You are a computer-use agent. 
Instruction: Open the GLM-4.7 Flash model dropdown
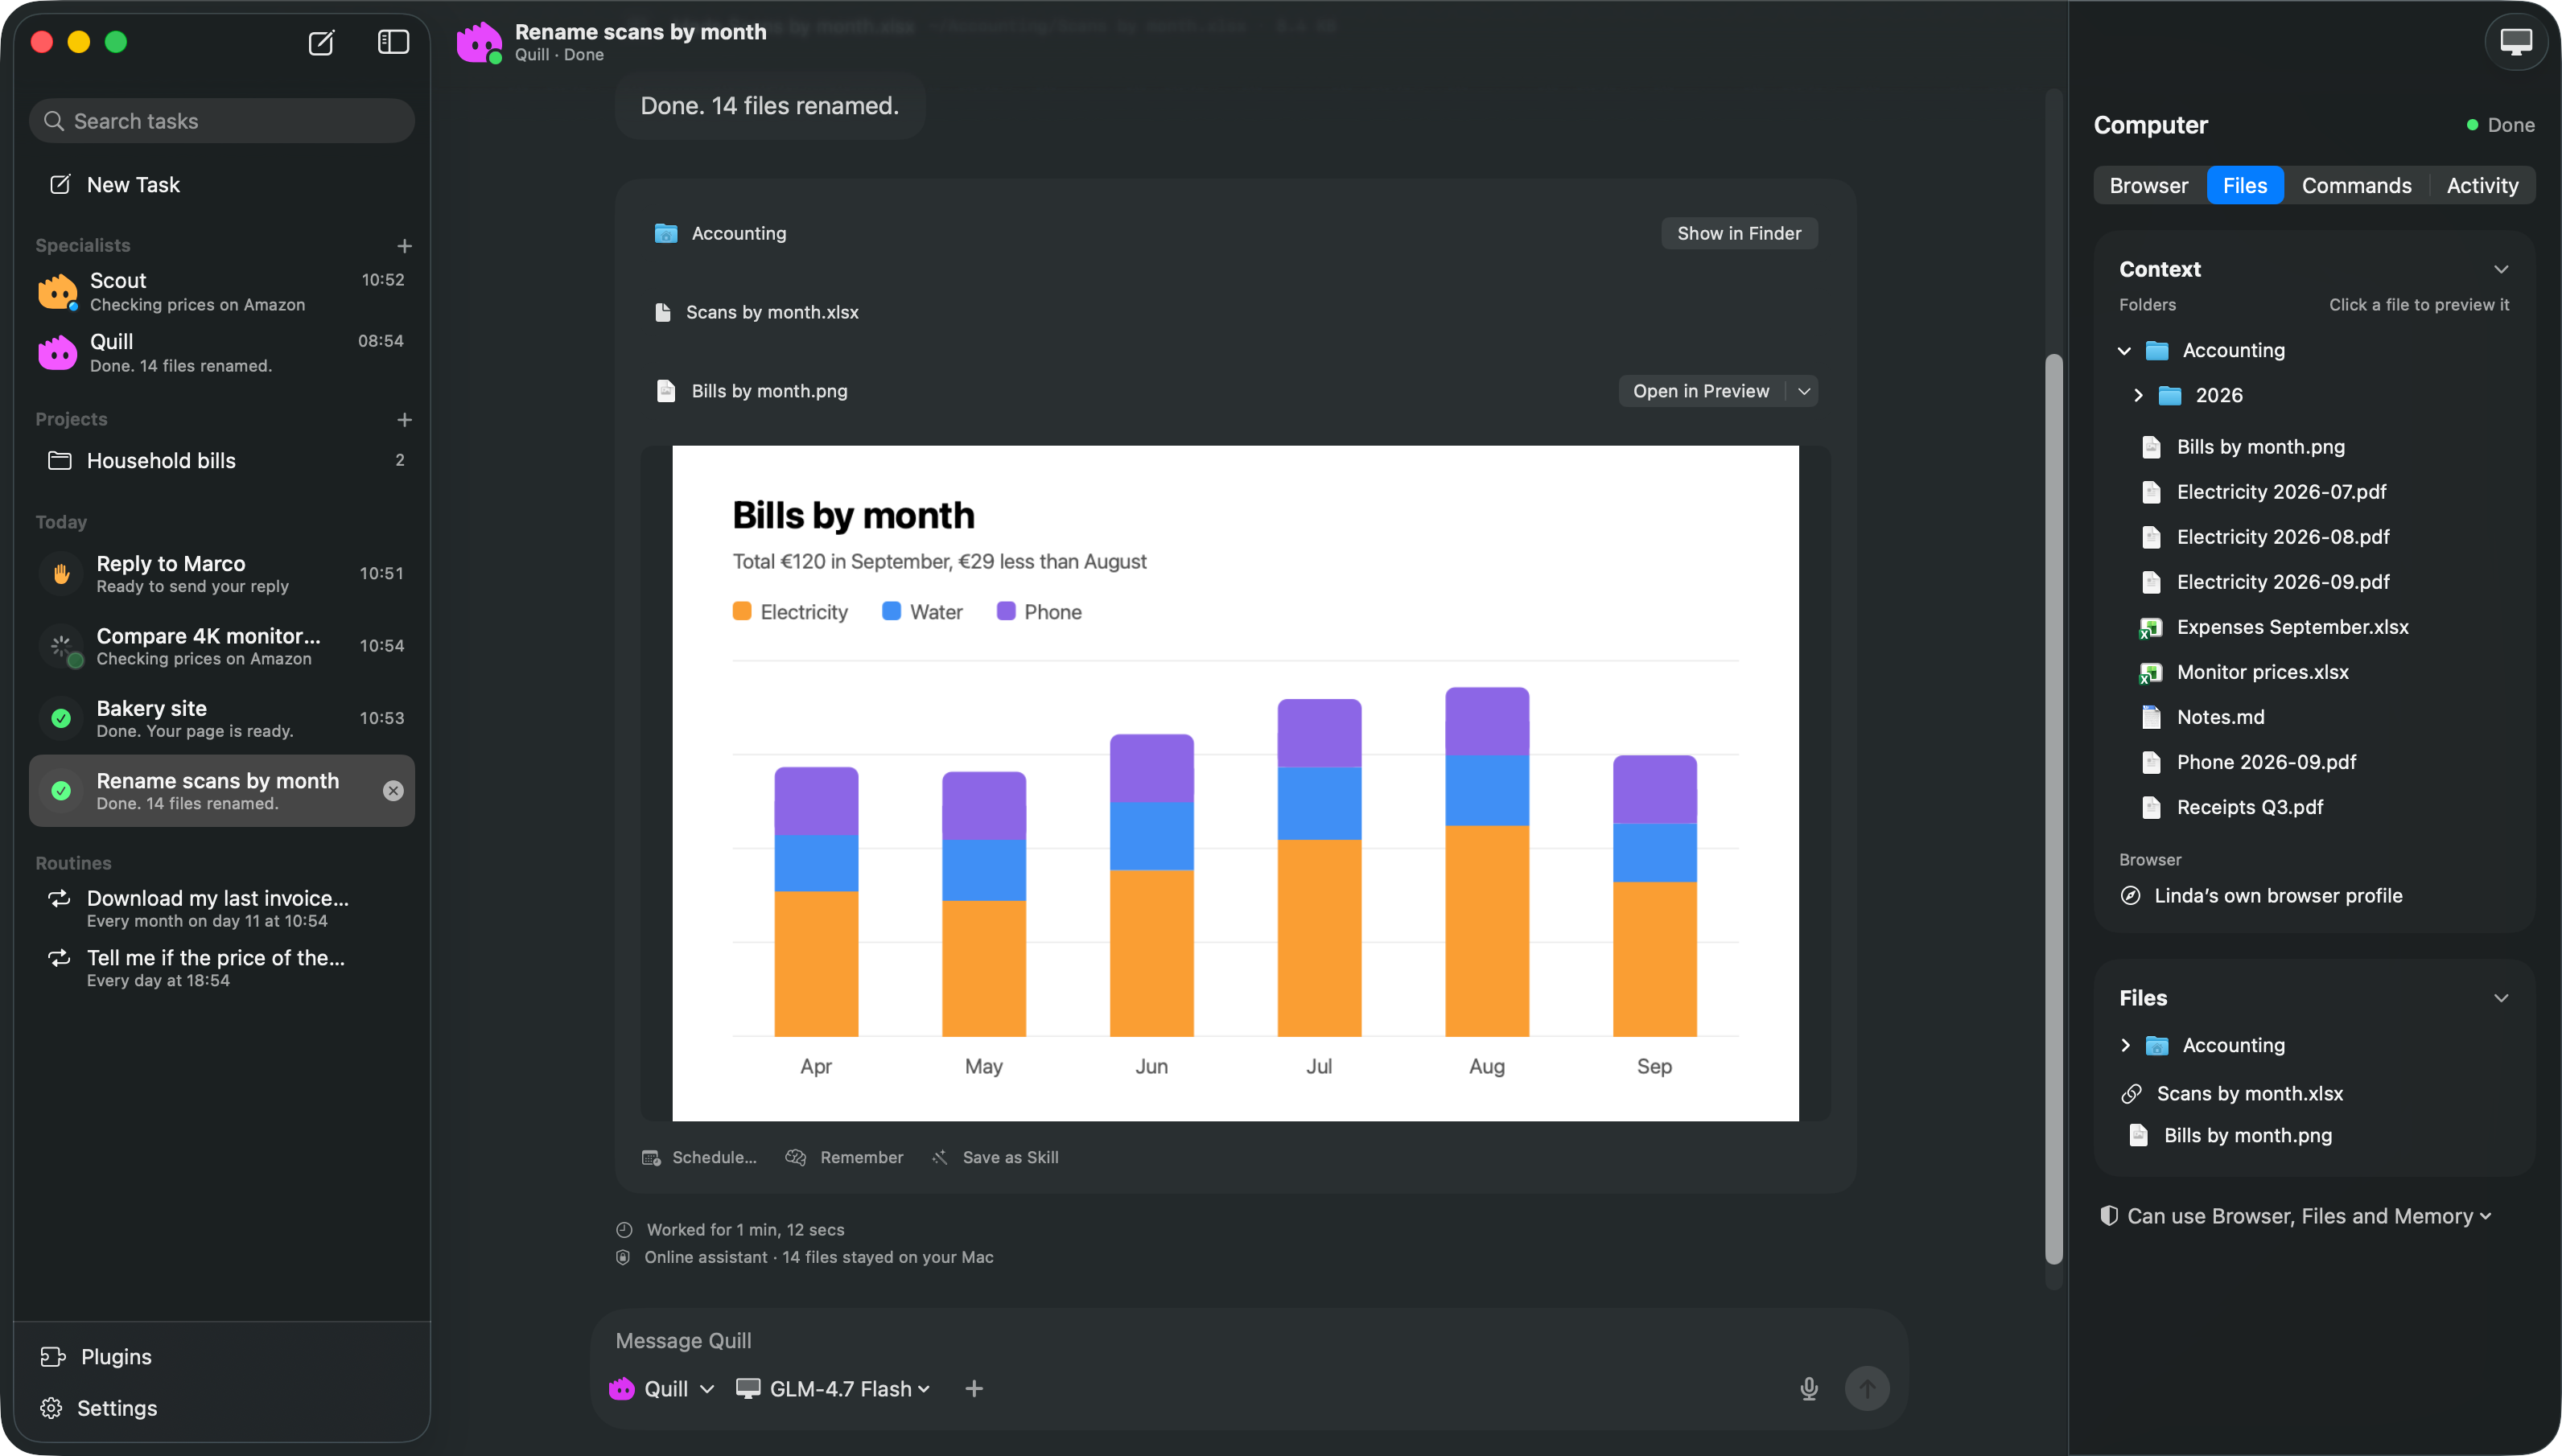pyautogui.click(x=833, y=1389)
